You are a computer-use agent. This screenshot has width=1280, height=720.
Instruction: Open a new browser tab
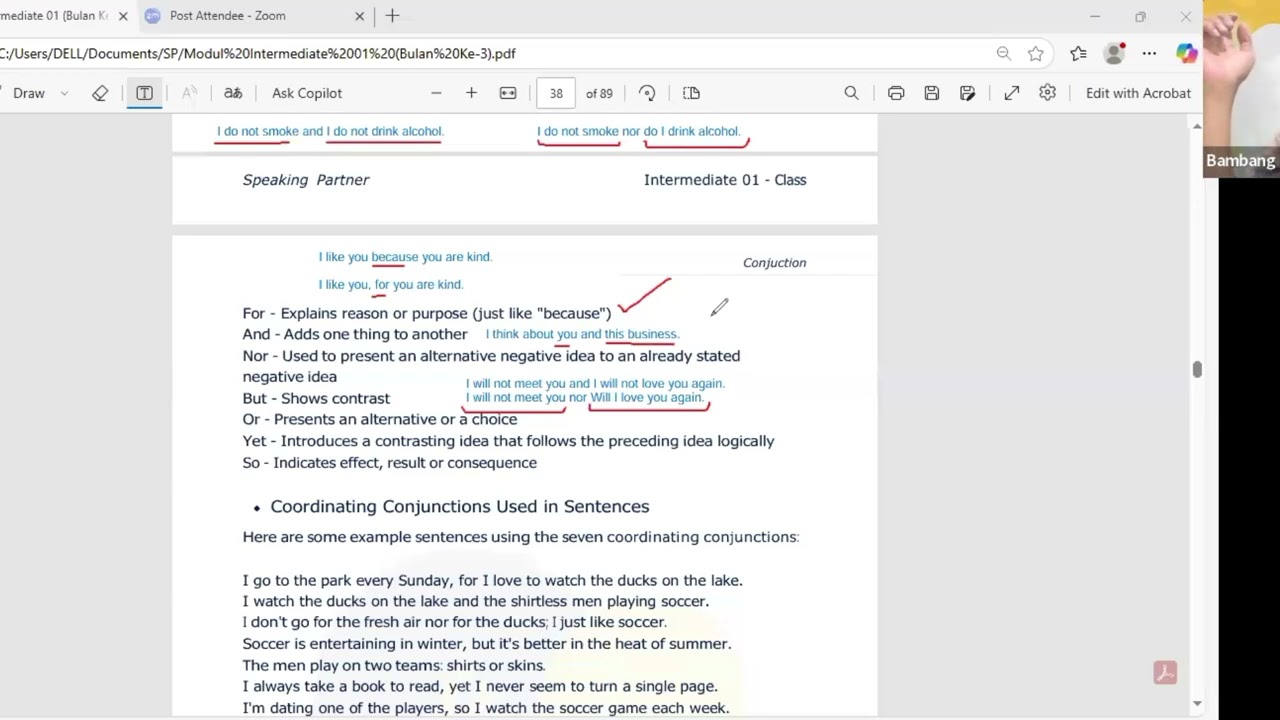point(392,16)
